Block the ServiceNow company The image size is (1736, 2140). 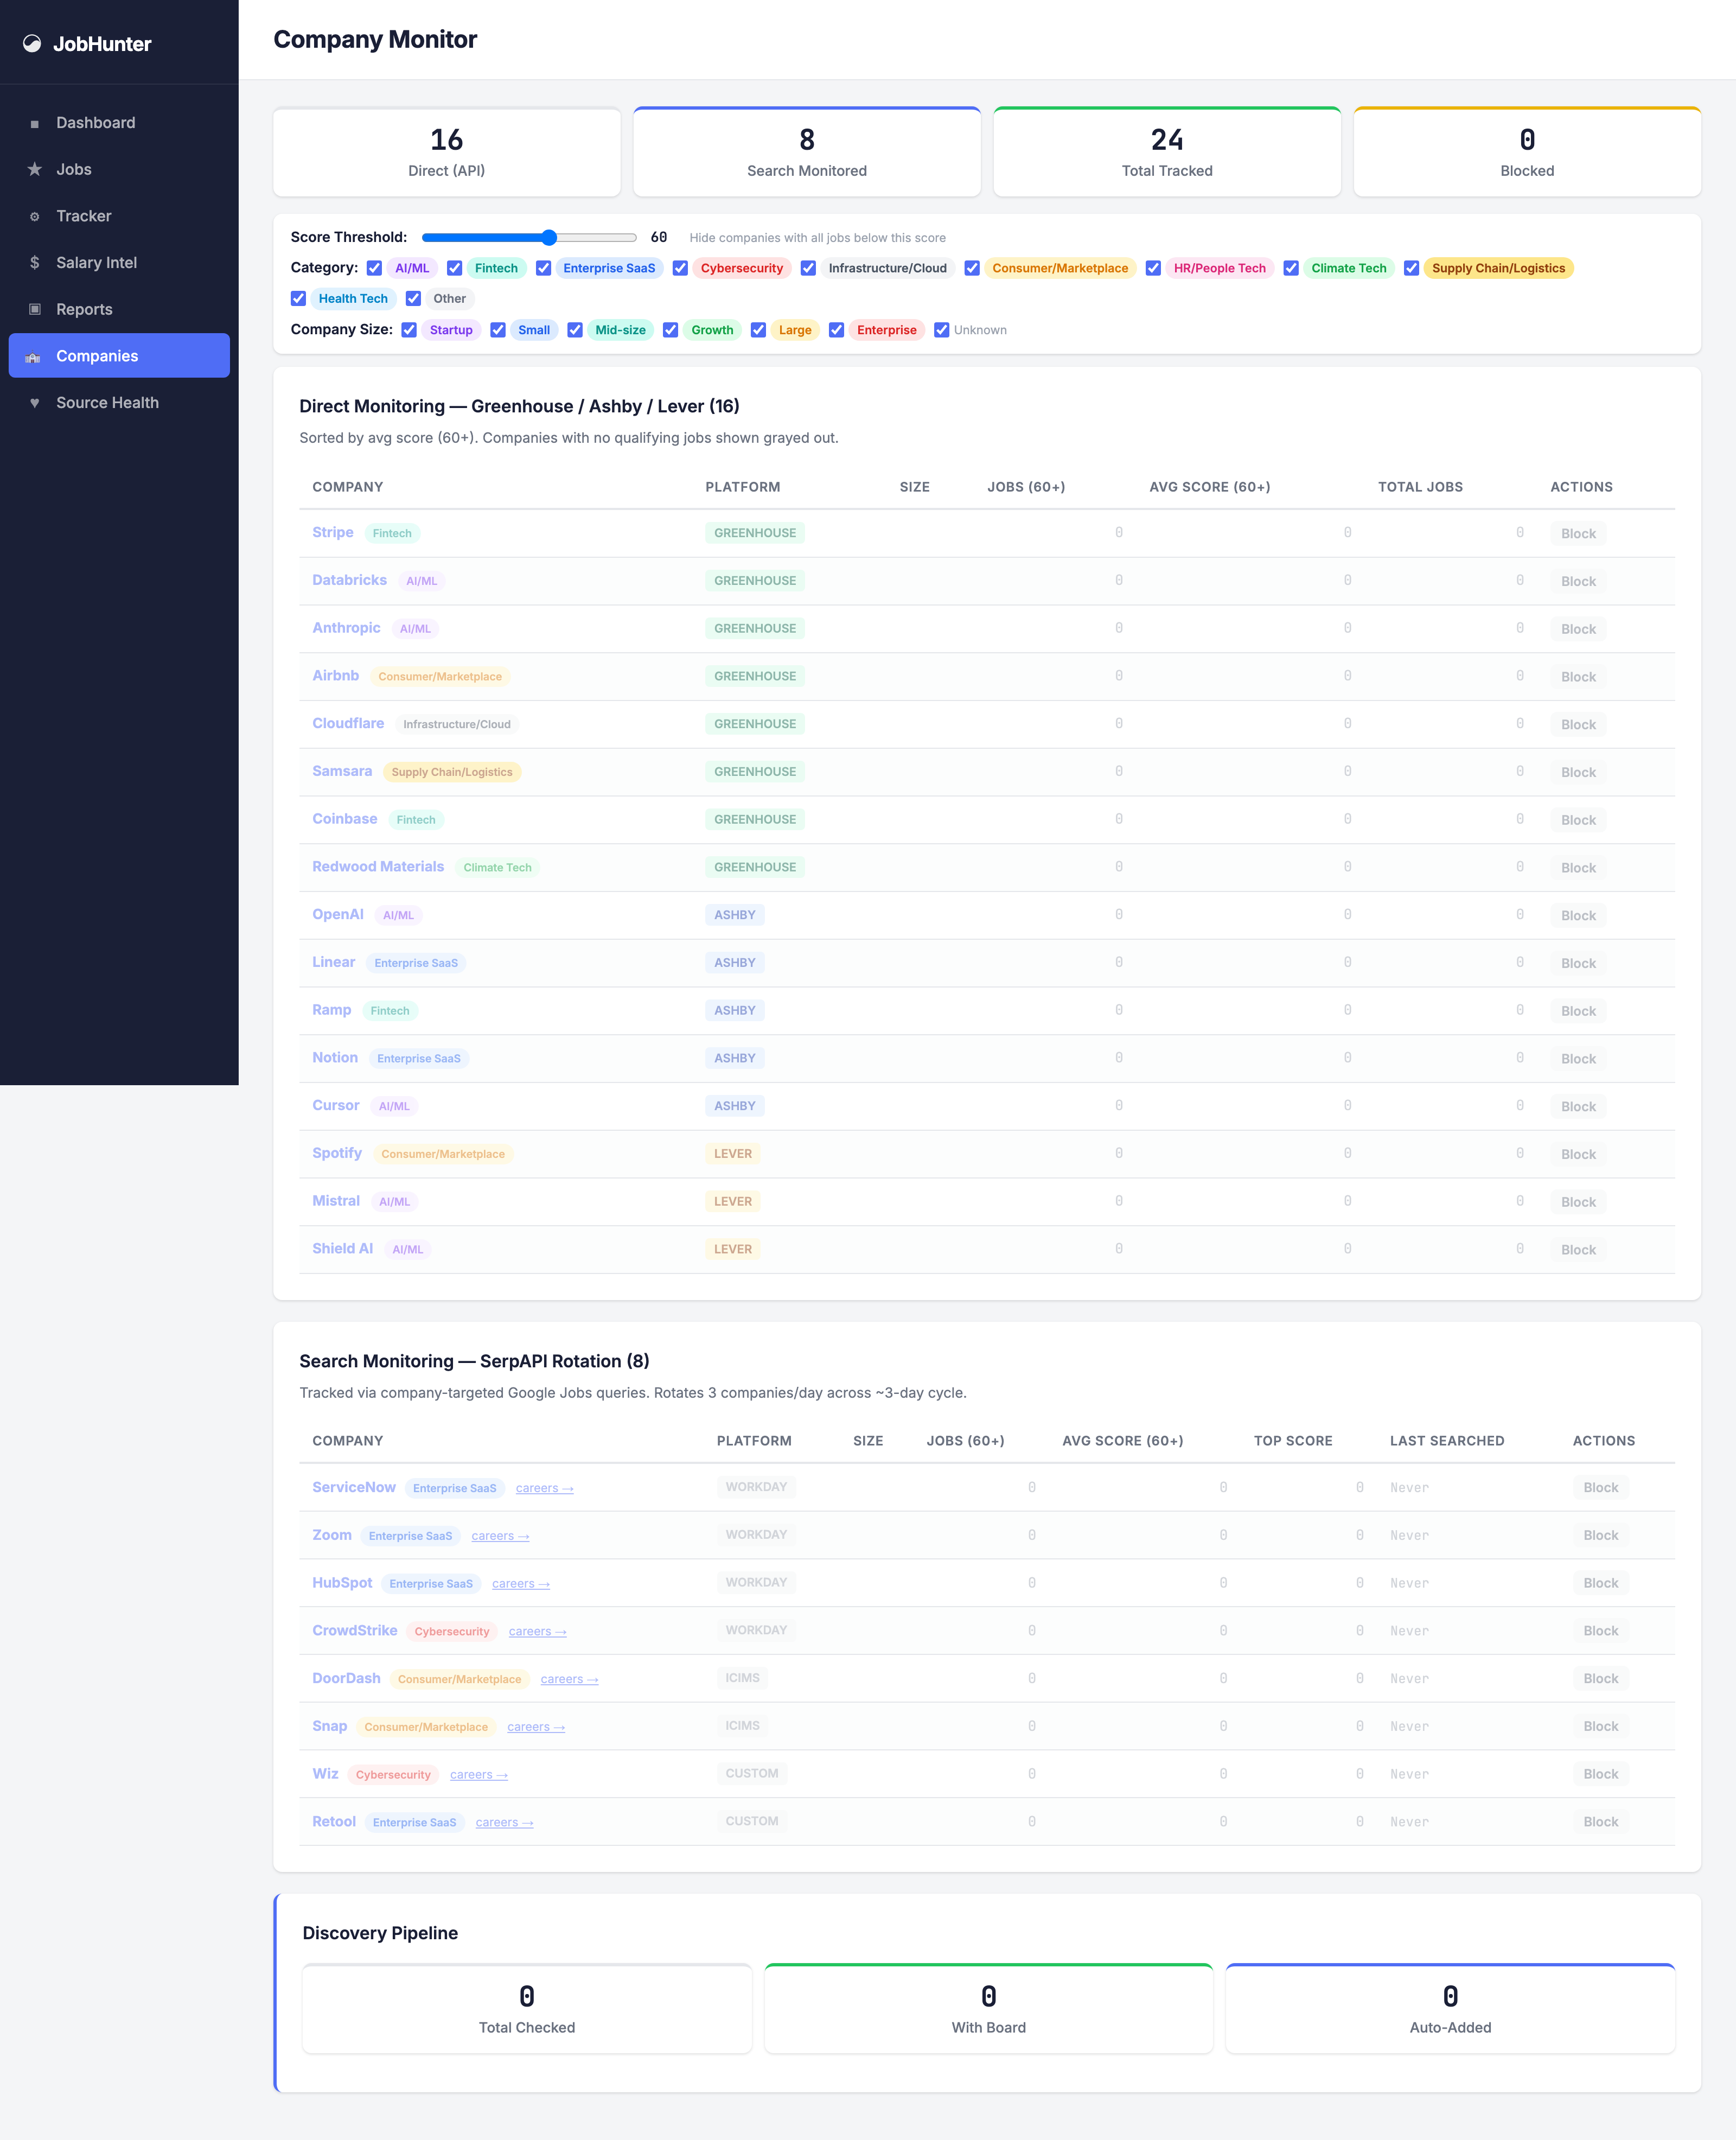pyautogui.click(x=1600, y=1487)
